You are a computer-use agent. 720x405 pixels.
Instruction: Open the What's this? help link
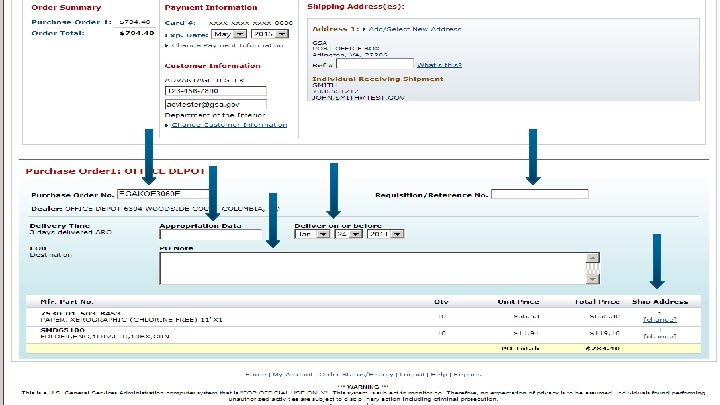coord(439,65)
